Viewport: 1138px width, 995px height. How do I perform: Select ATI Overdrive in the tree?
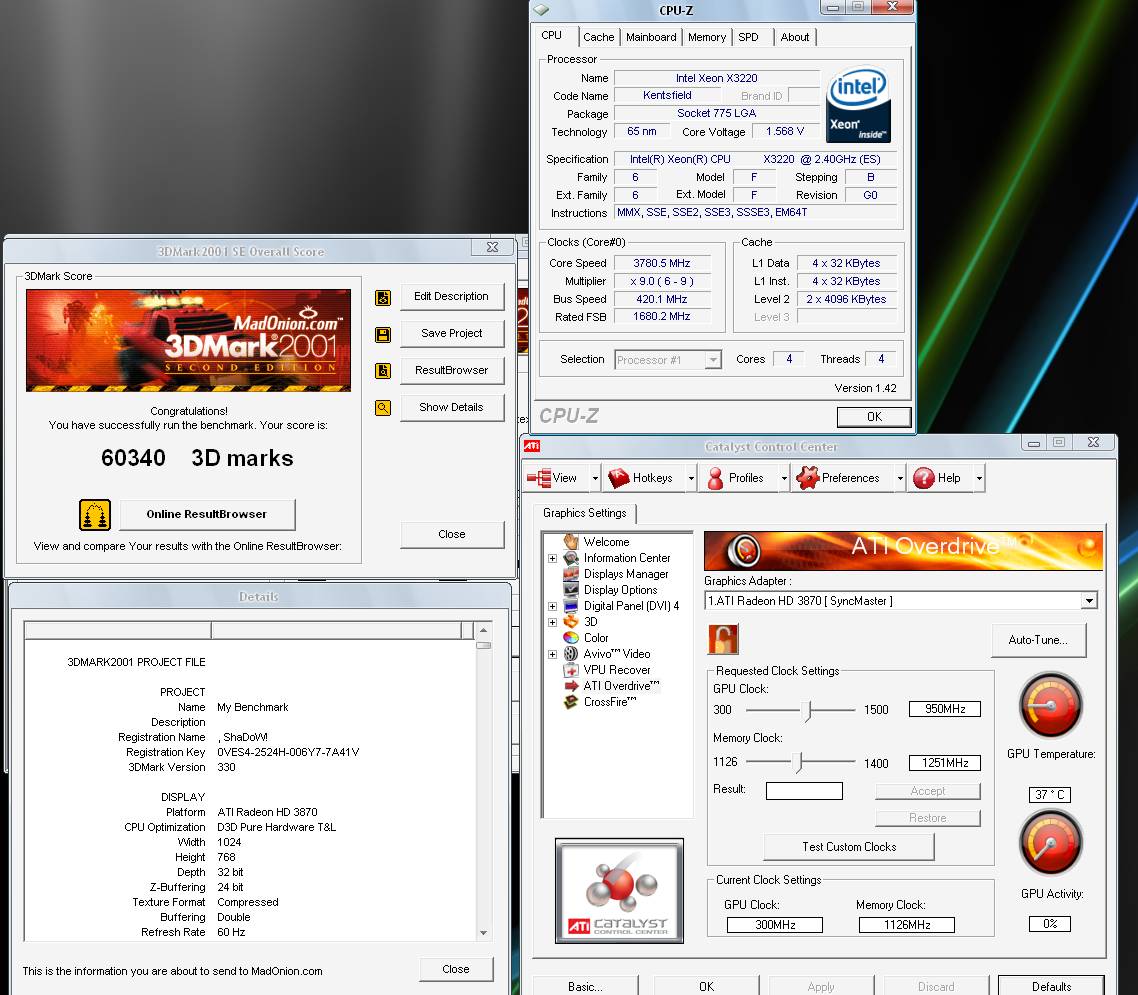pos(621,686)
